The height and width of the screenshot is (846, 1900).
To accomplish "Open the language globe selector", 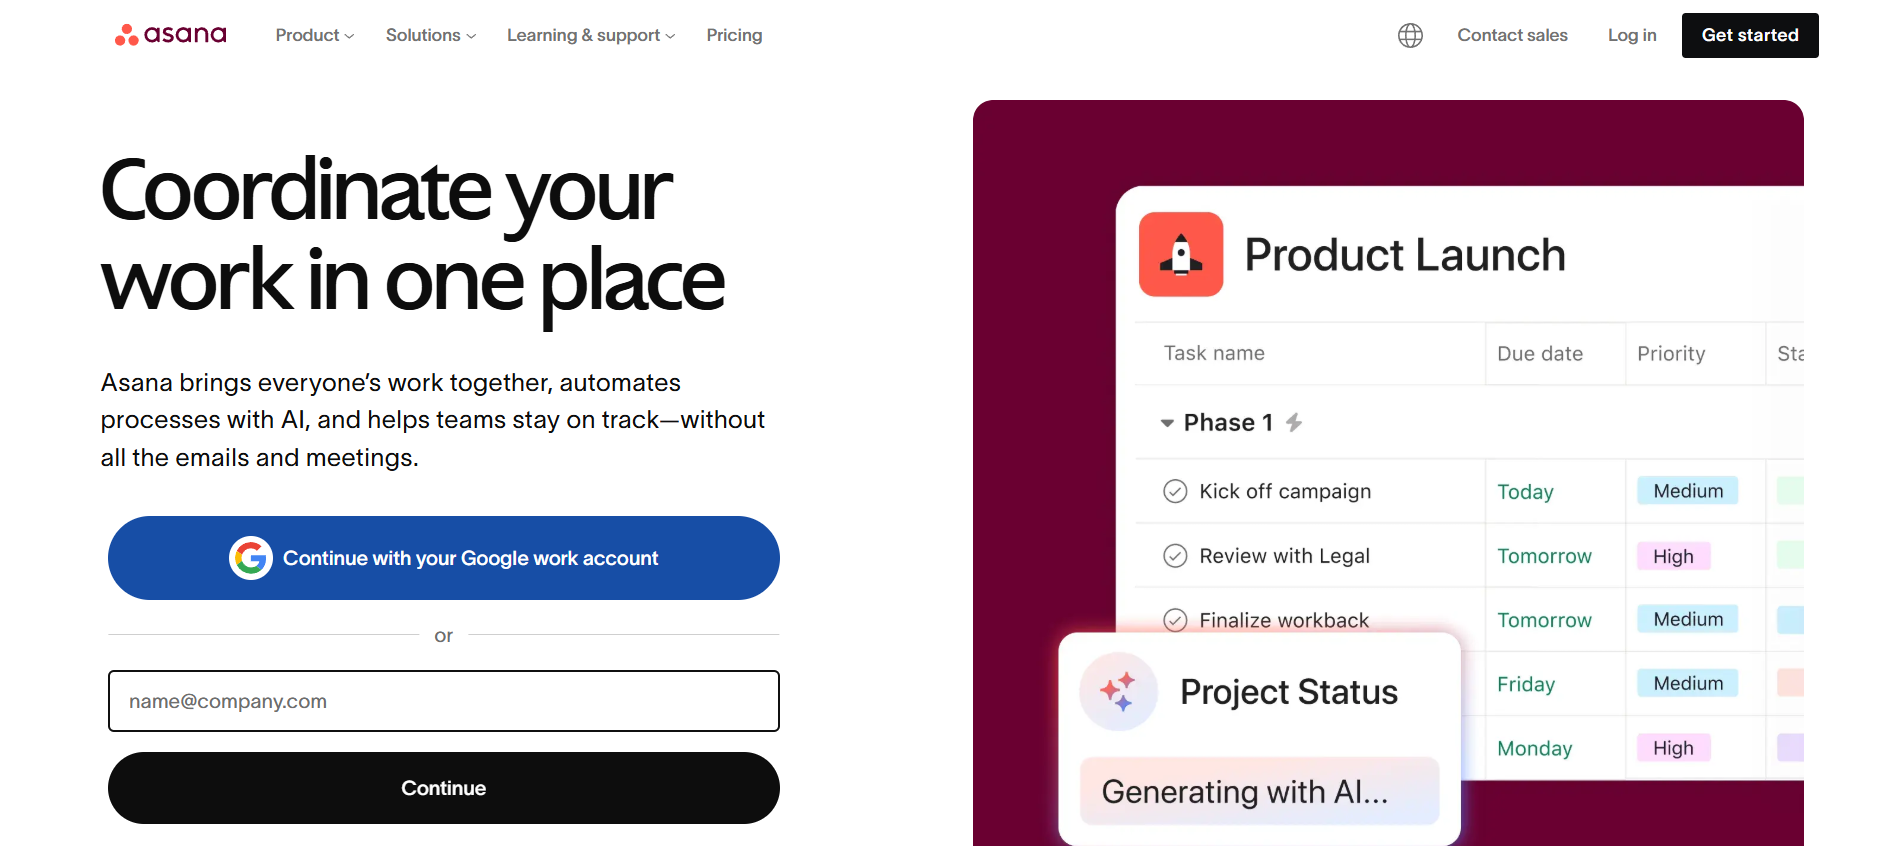I will pos(1409,35).
